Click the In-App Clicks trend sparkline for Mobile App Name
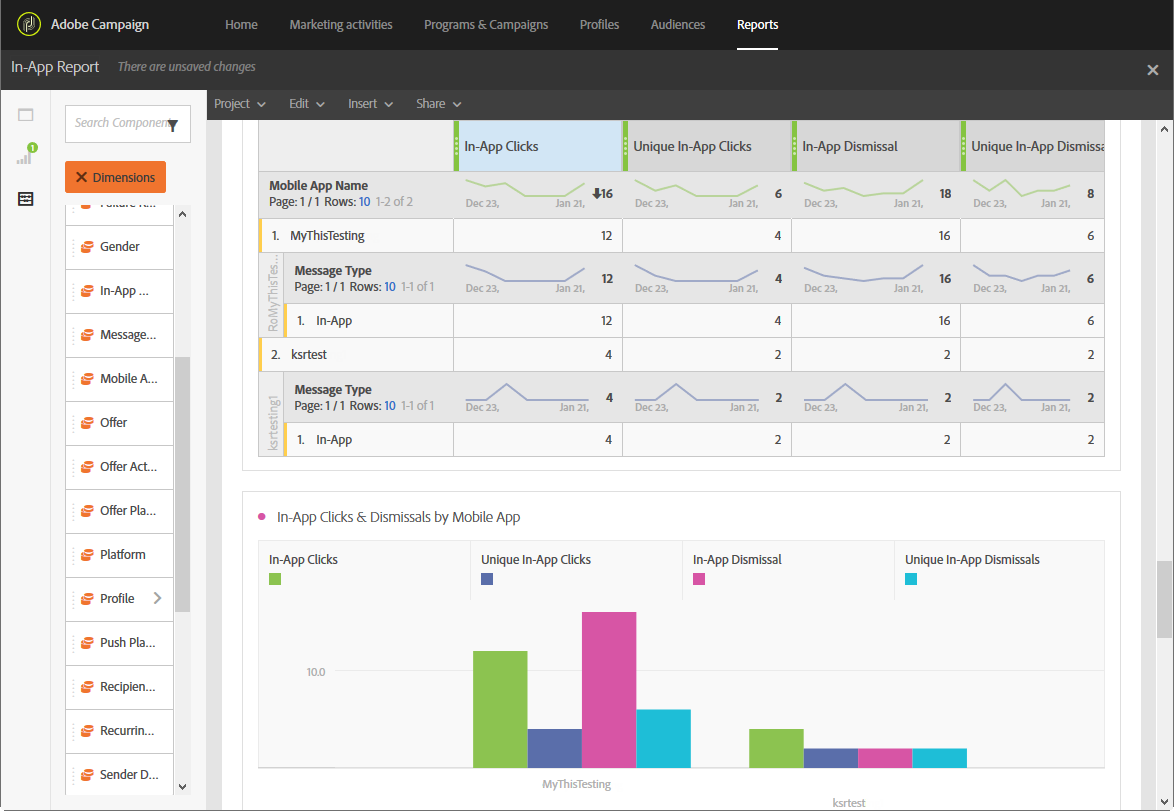 (x=525, y=188)
